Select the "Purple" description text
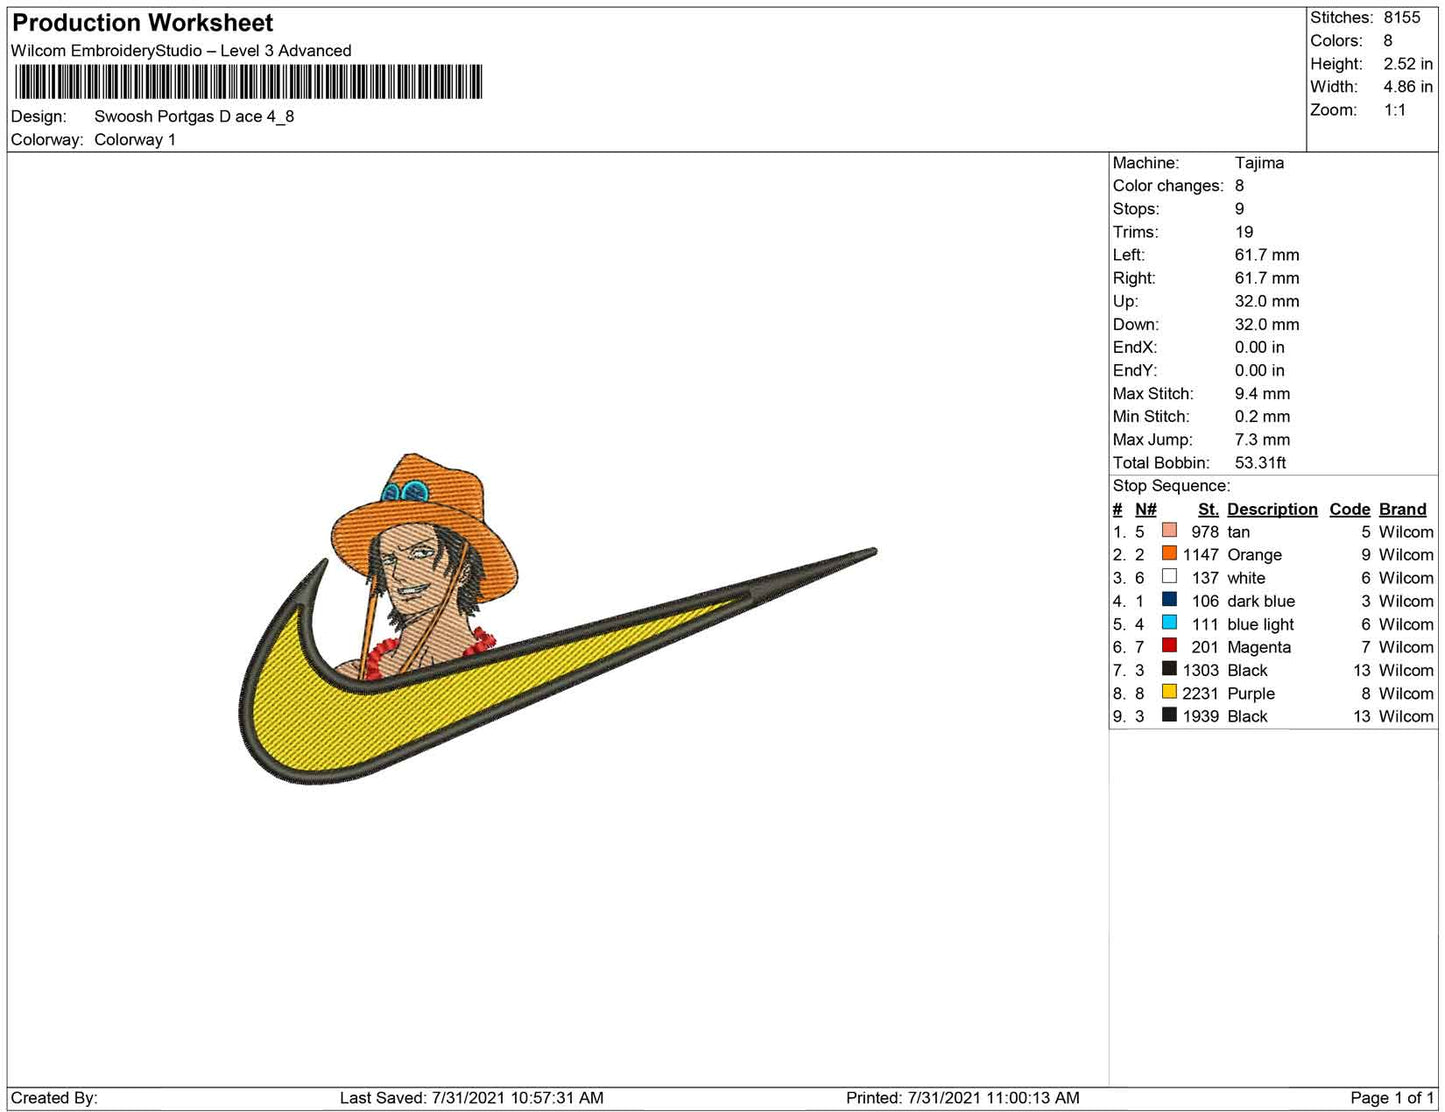This screenshot has width=1445, height=1112. [1251, 694]
